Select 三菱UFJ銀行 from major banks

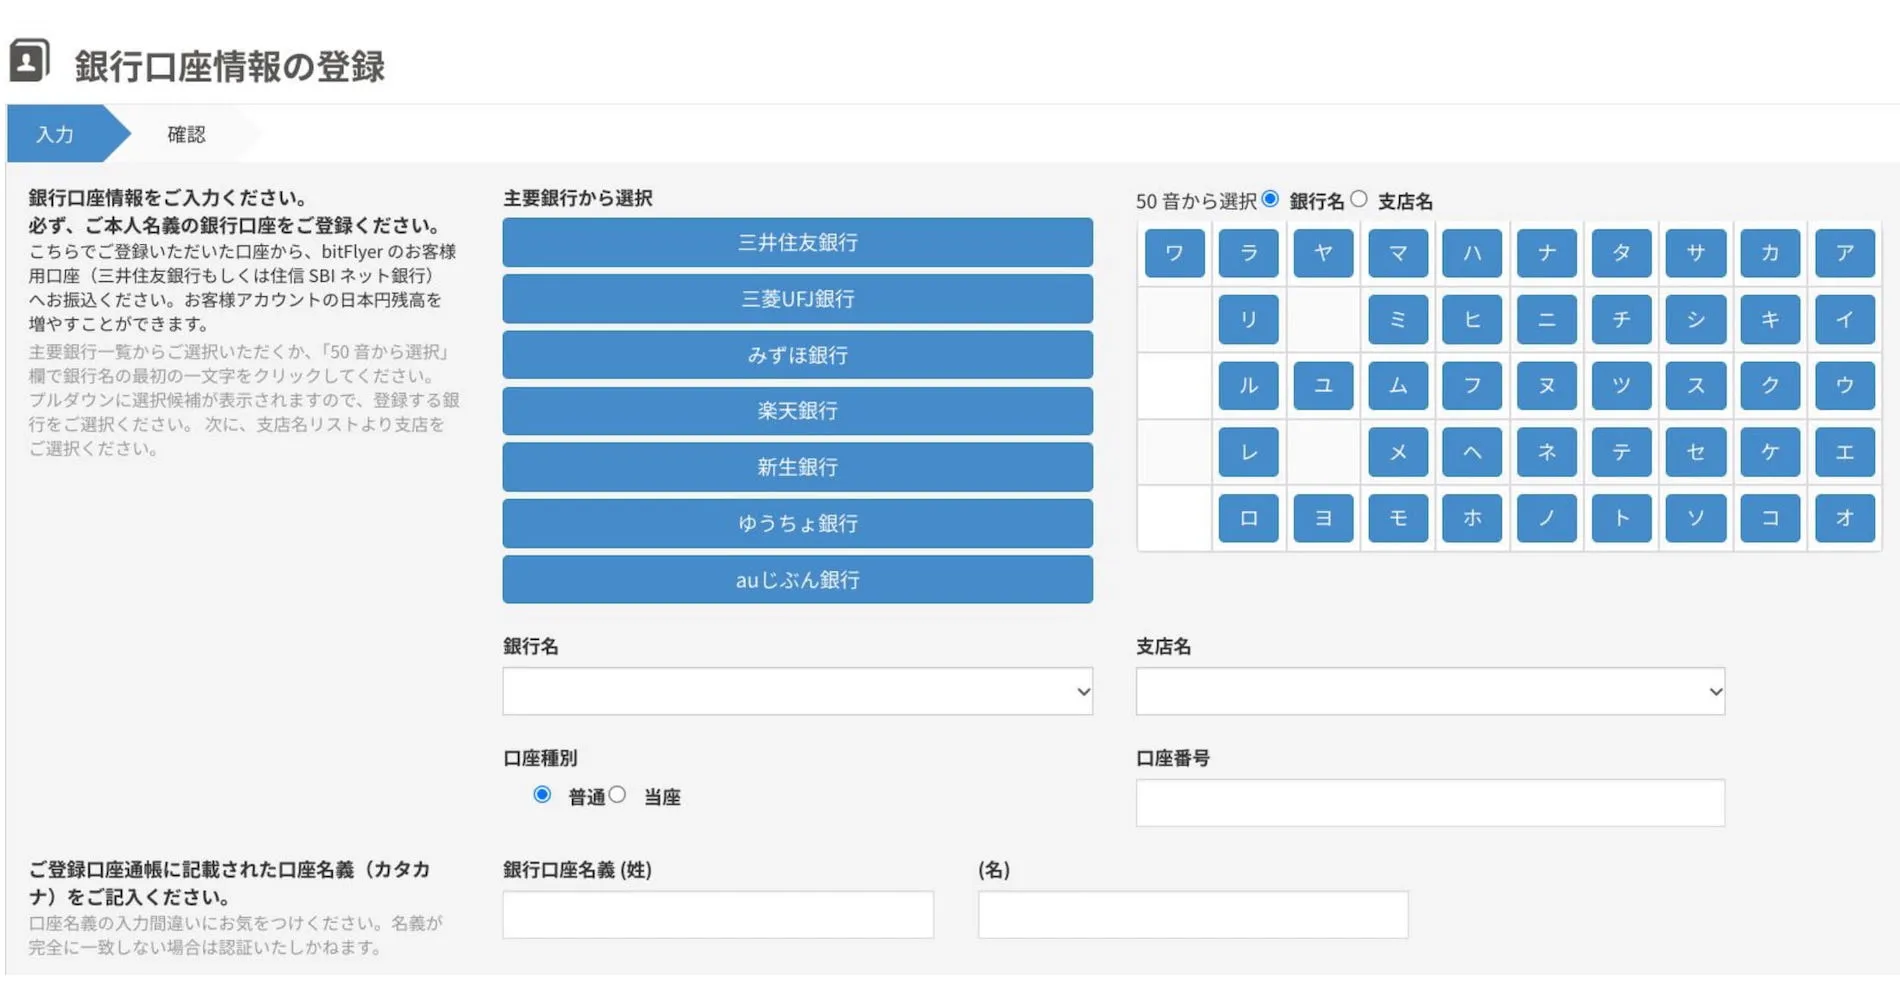pyautogui.click(x=797, y=298)
